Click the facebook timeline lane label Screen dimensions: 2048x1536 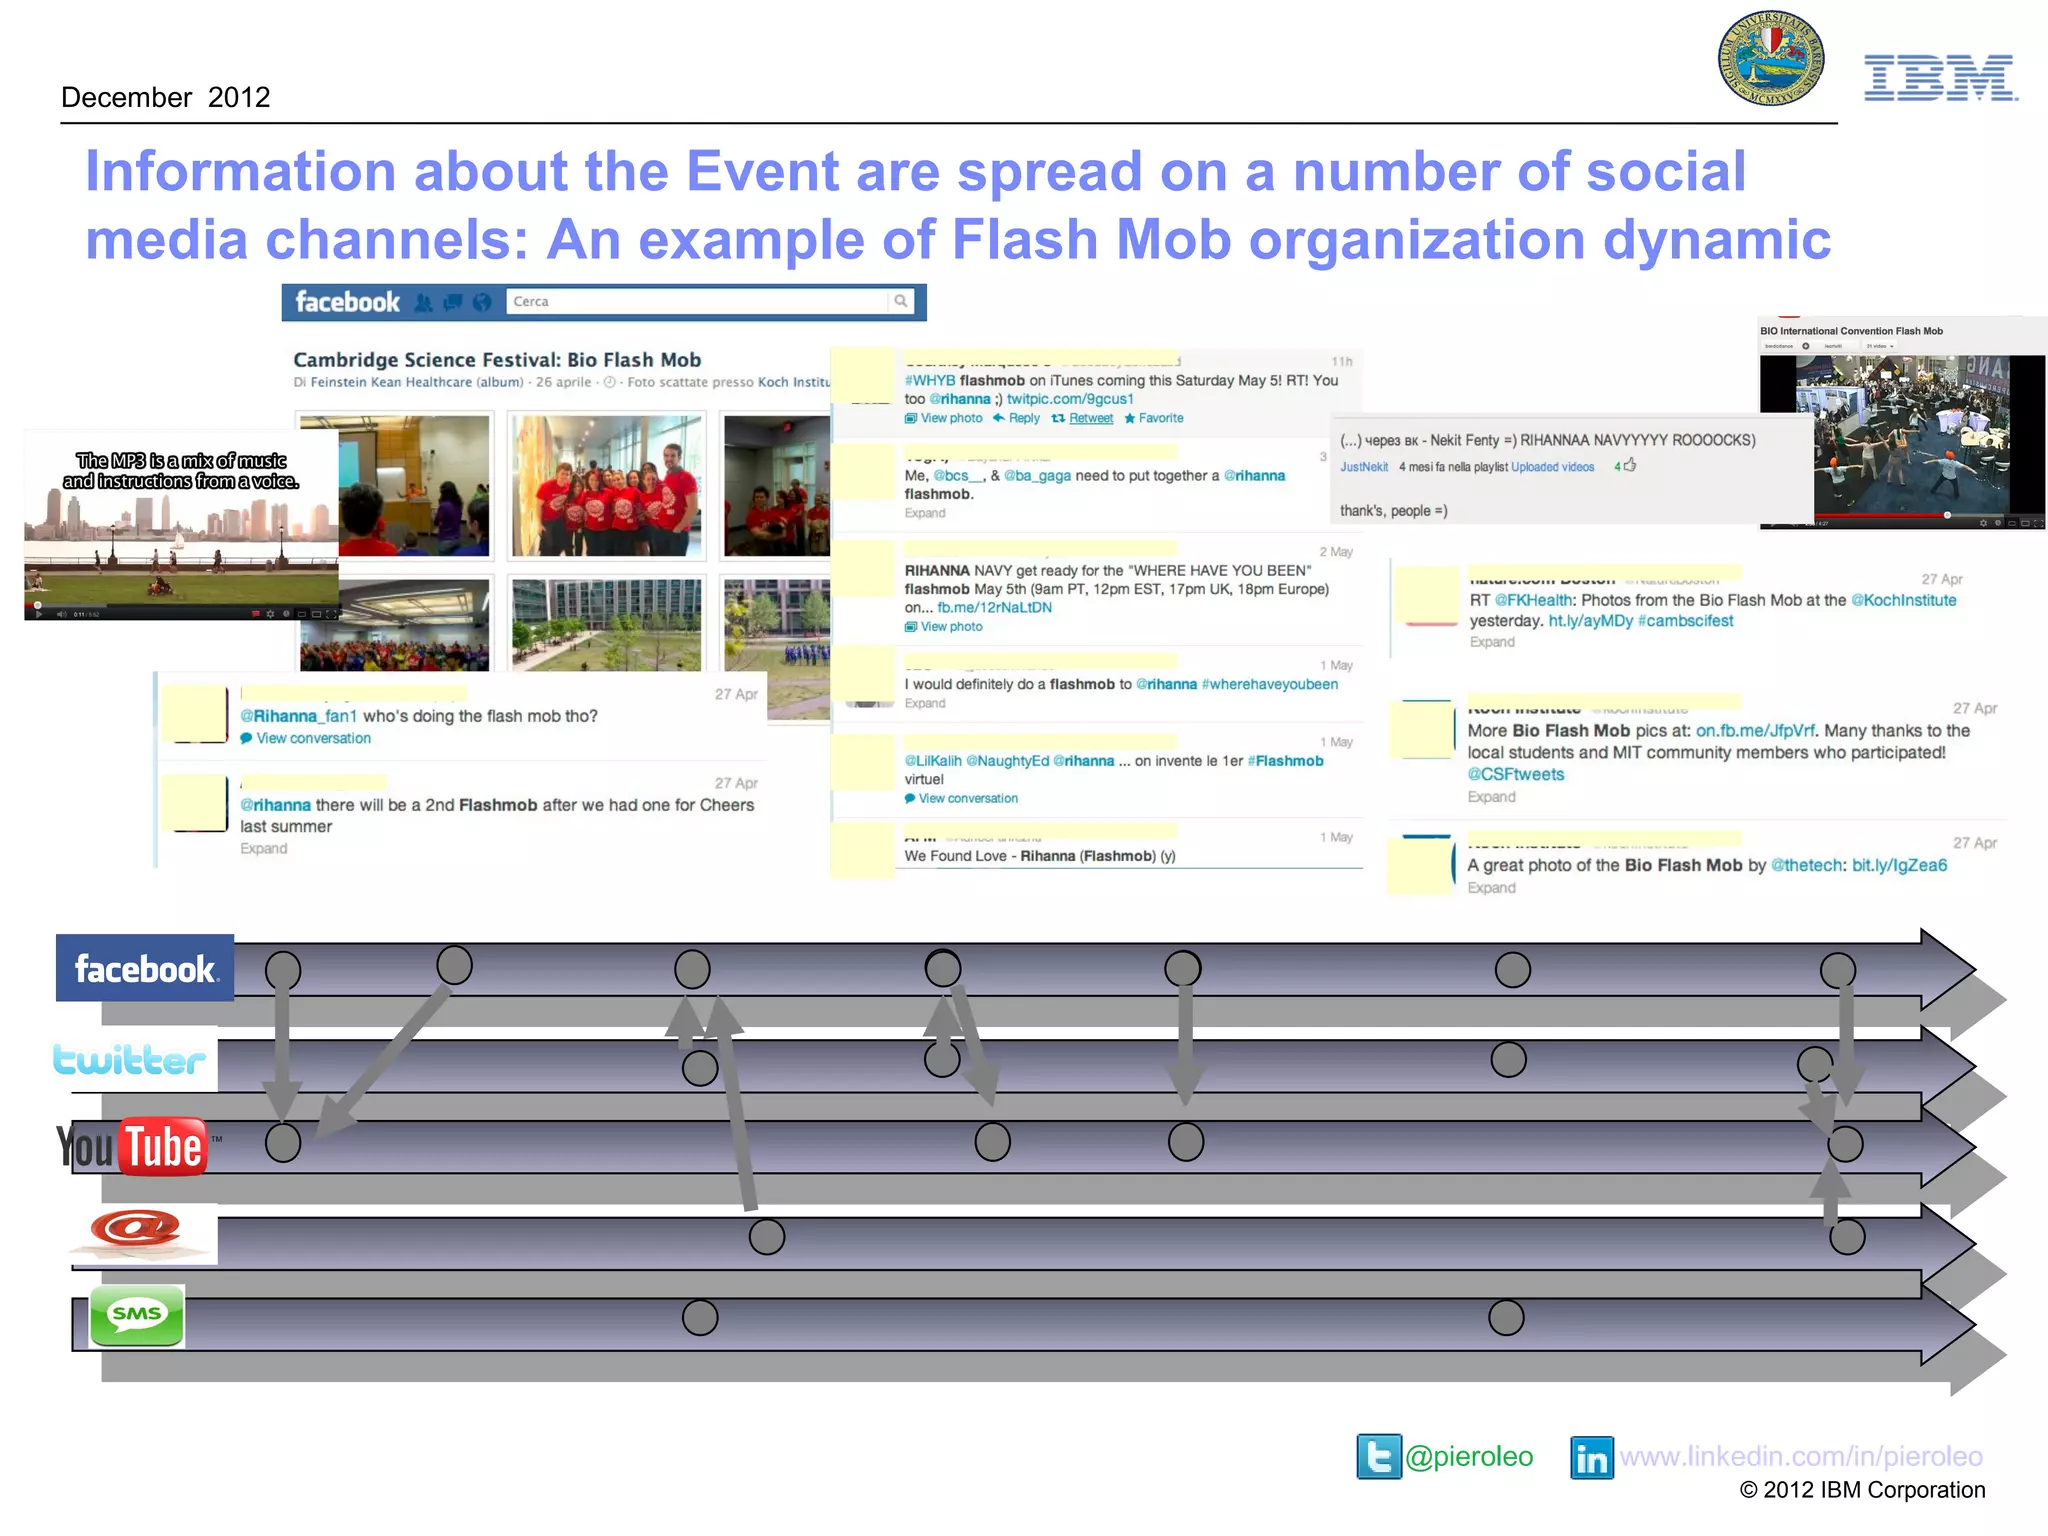145,968
